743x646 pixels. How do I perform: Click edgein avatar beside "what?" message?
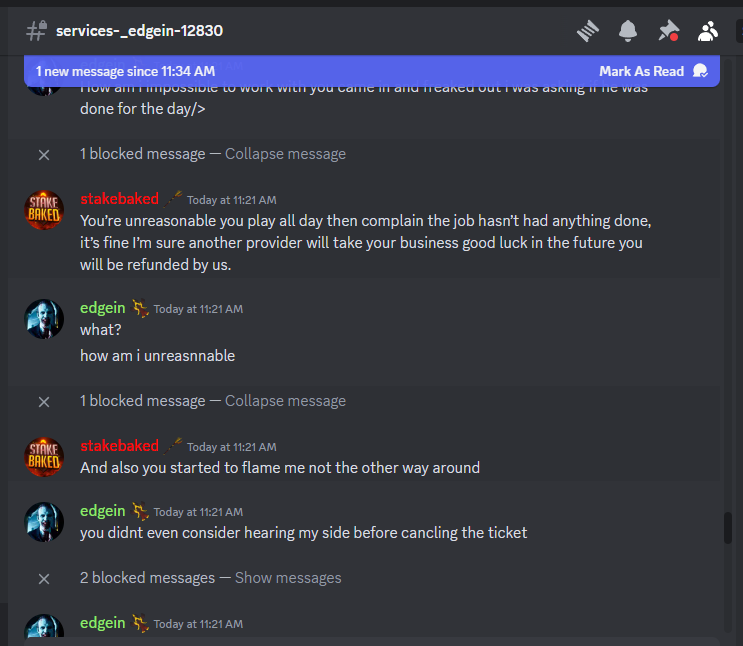44,318
